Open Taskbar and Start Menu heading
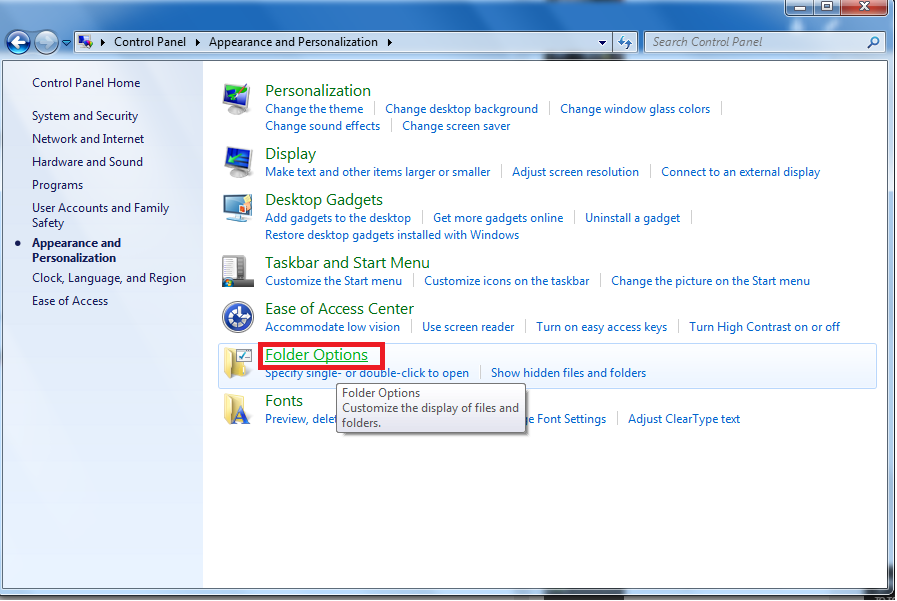Viewport: 897px width, 601px height. tap(347, 263)
